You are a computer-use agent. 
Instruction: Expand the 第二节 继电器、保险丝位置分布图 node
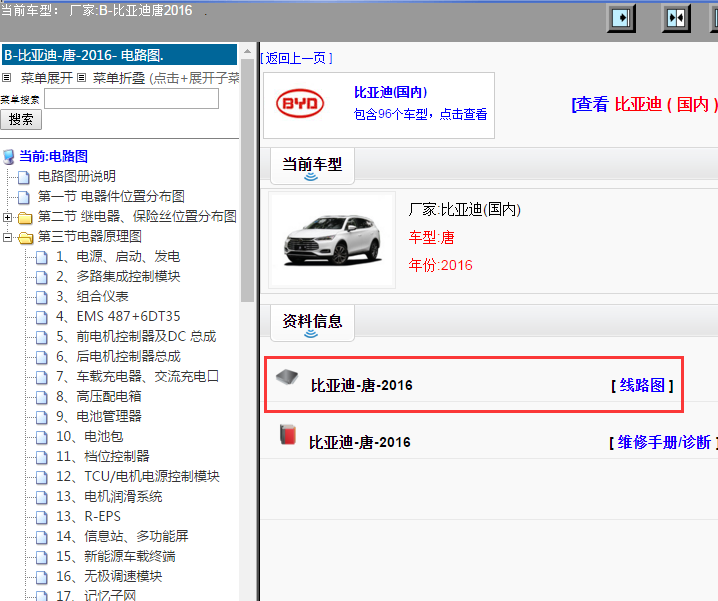[x=7, y=217]
